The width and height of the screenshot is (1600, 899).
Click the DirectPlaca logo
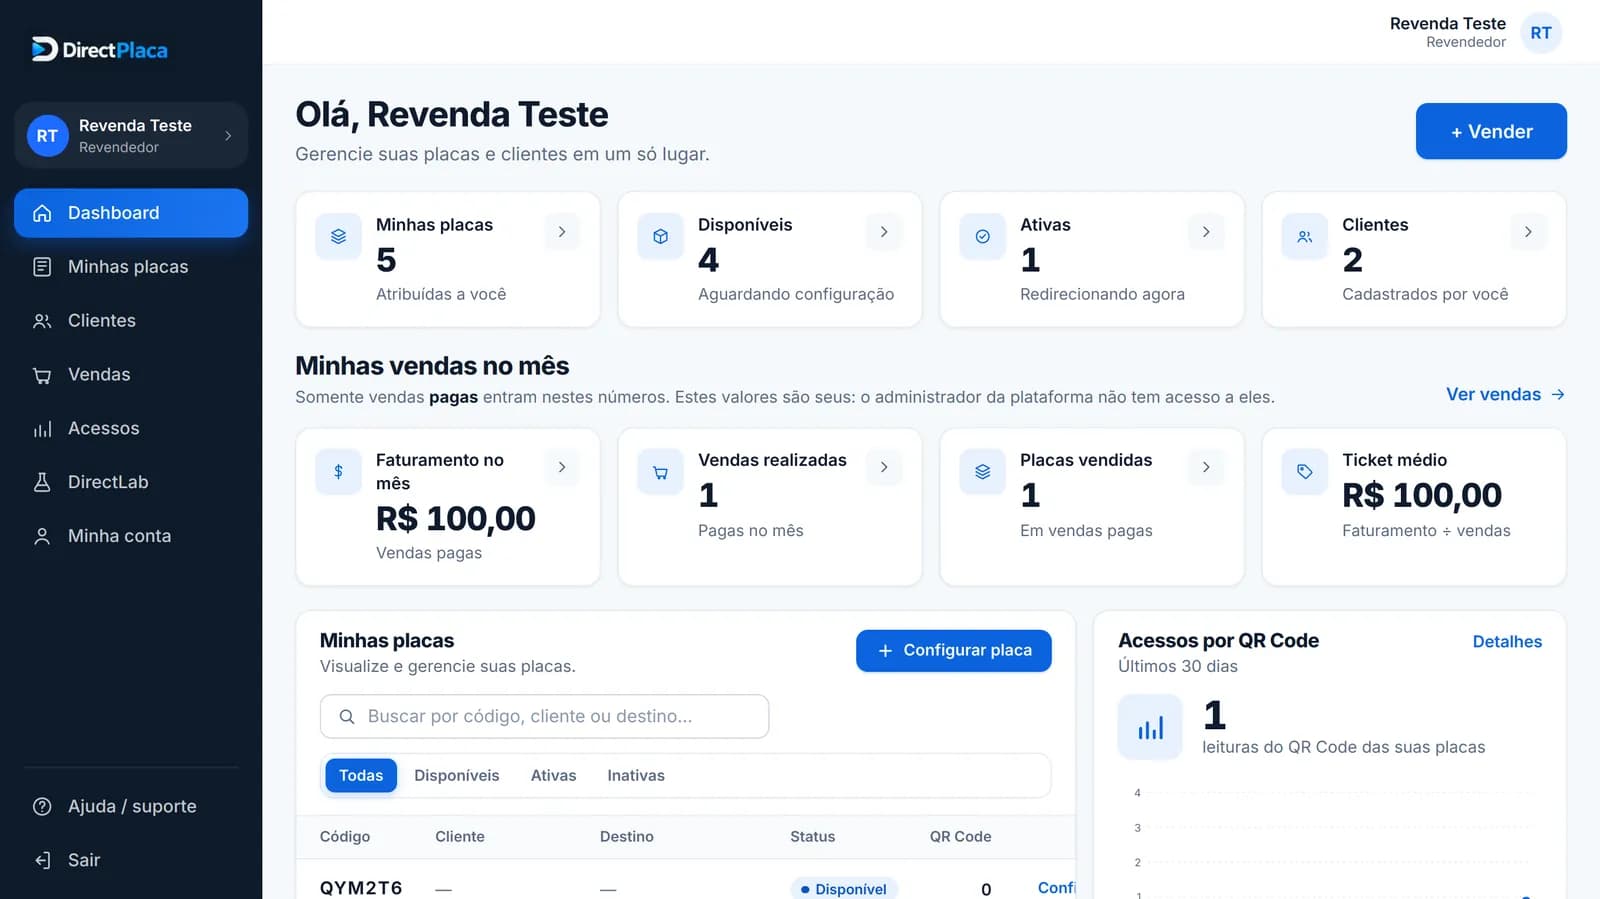click(x=99, y=49)
